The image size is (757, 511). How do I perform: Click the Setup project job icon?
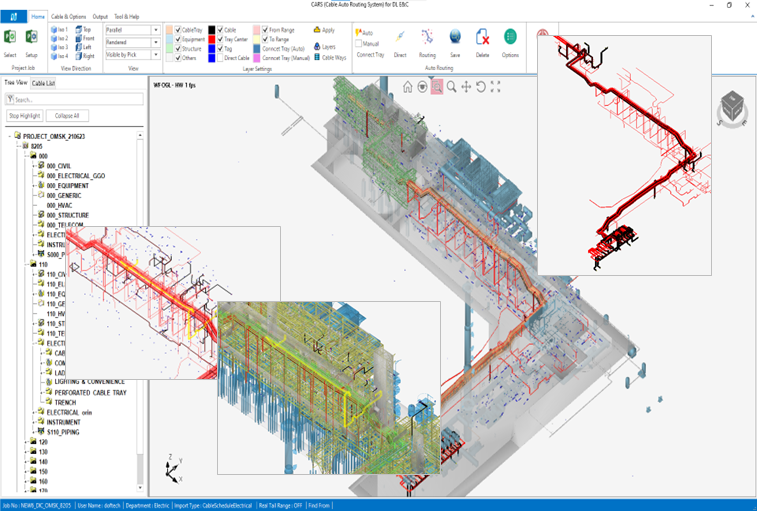tap(31, 39)
